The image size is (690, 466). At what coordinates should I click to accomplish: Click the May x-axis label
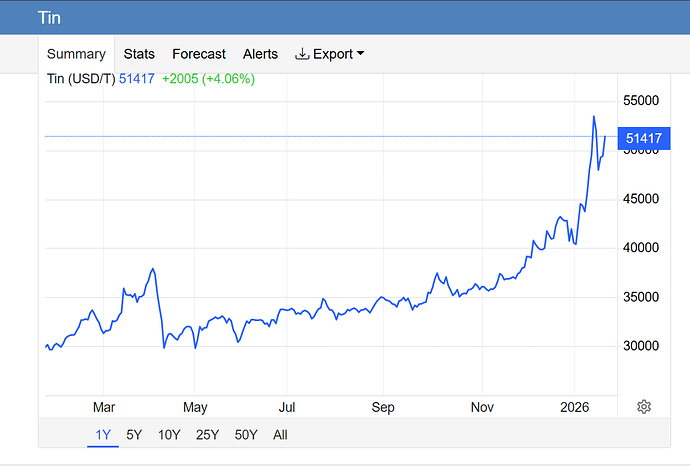click(195, 407)
